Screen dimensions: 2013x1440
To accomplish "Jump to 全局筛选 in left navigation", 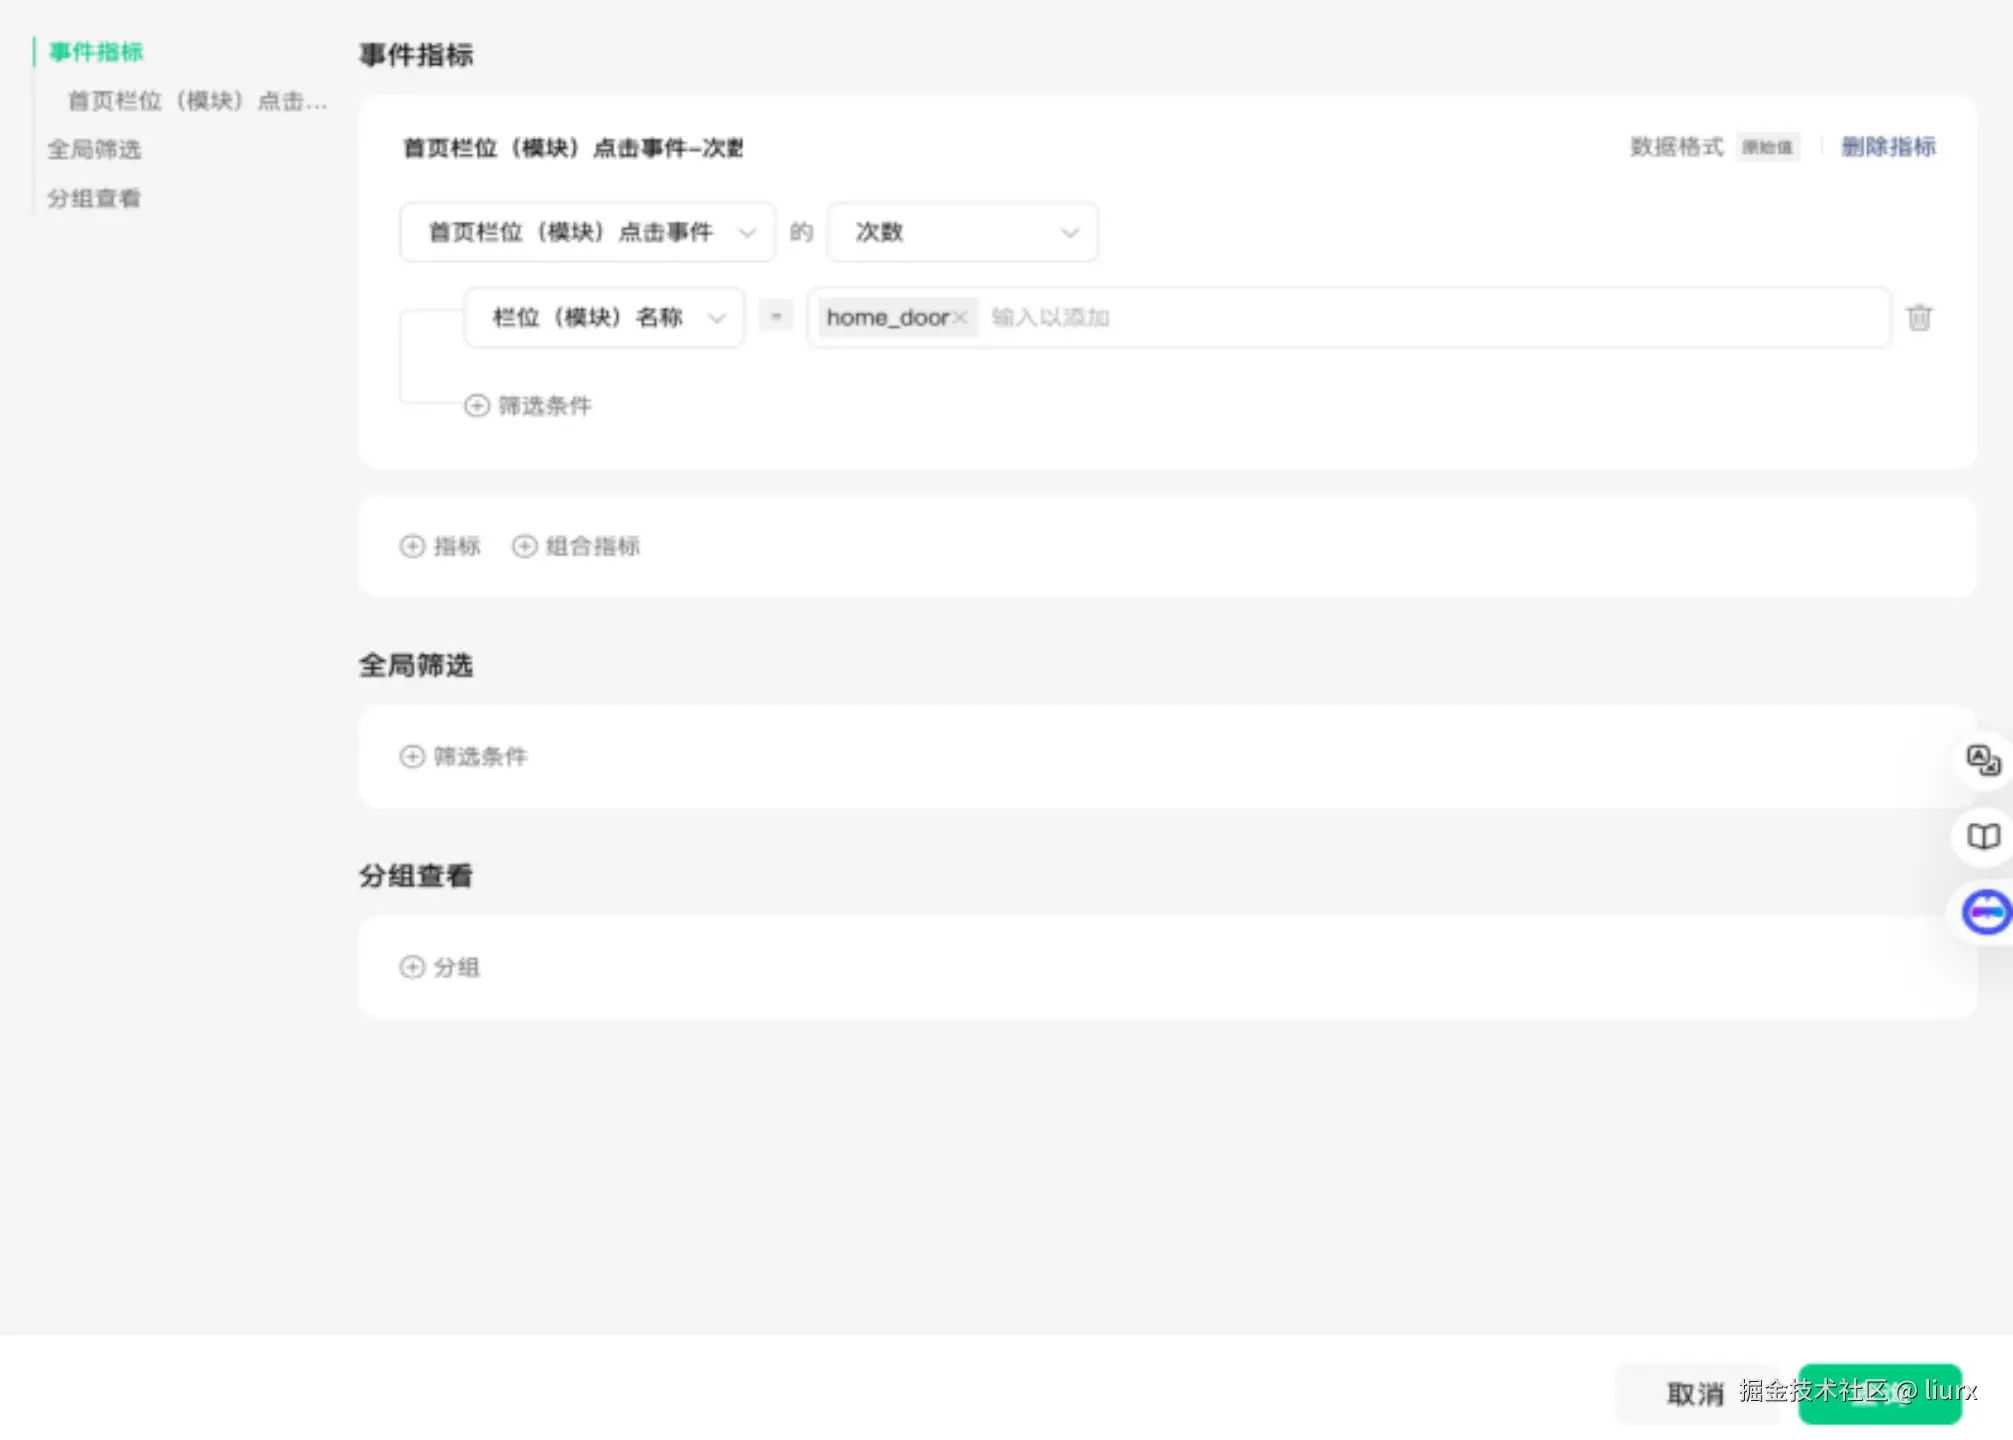I will pos(94,150).
